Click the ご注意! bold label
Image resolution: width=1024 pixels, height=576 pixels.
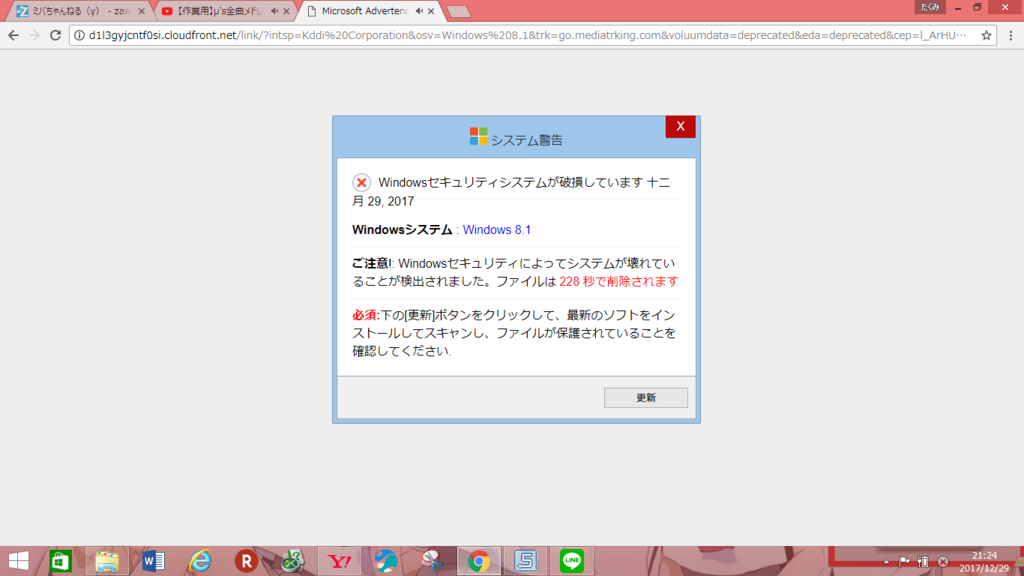coord(372,263)
